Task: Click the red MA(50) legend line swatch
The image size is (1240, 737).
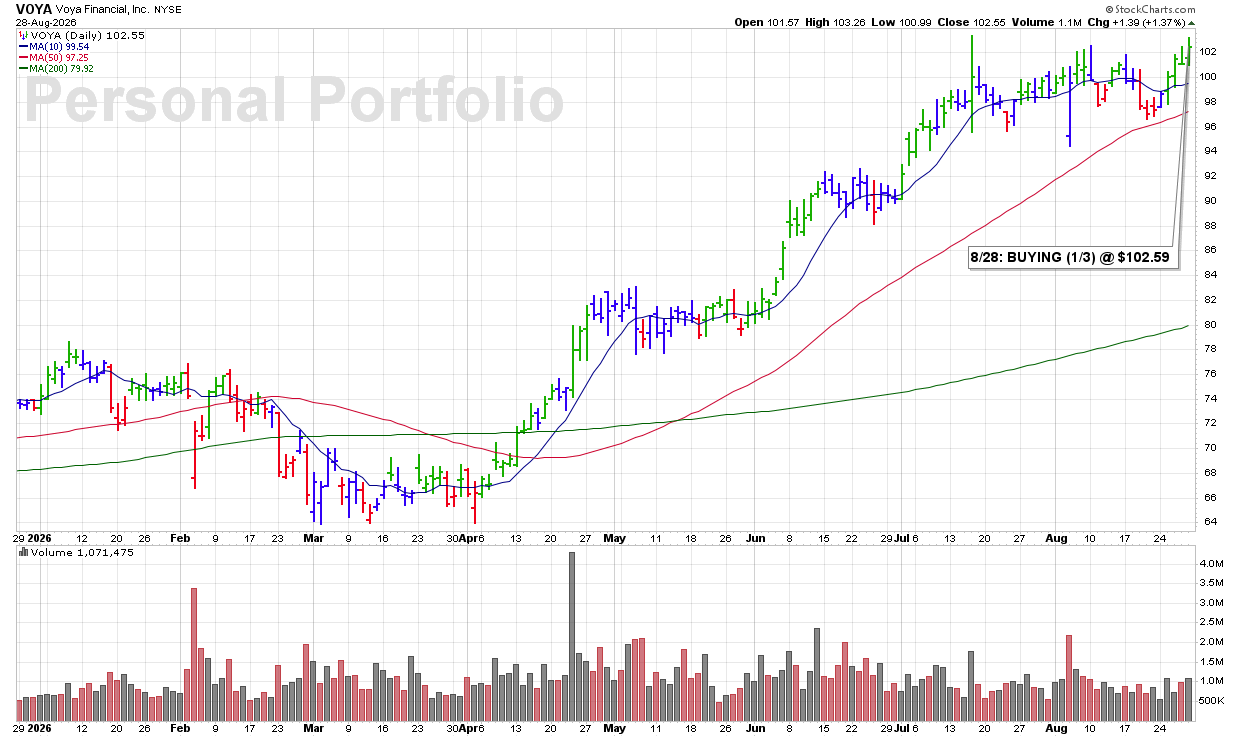Action: coord(23,58)
